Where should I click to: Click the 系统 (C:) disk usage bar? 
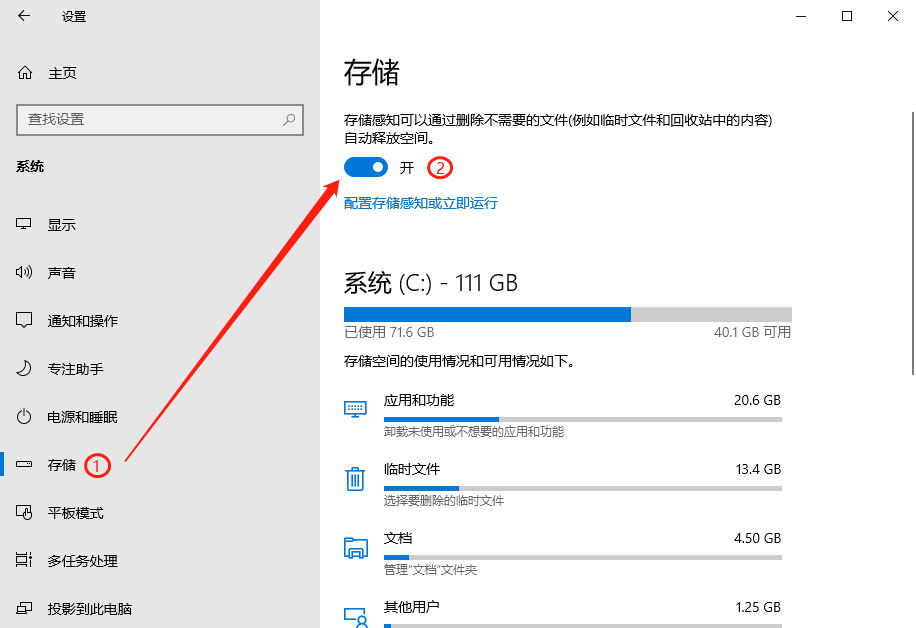pos(568,314)
